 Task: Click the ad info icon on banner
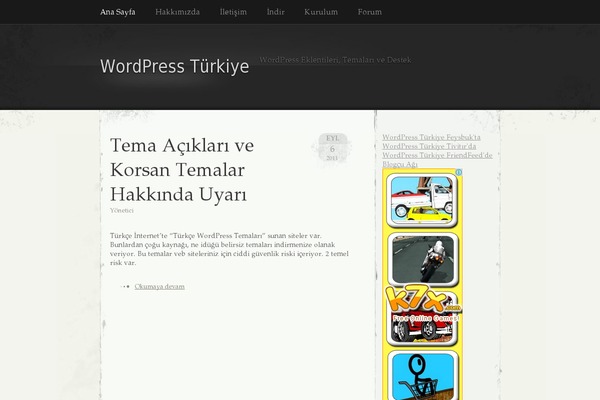458,172
